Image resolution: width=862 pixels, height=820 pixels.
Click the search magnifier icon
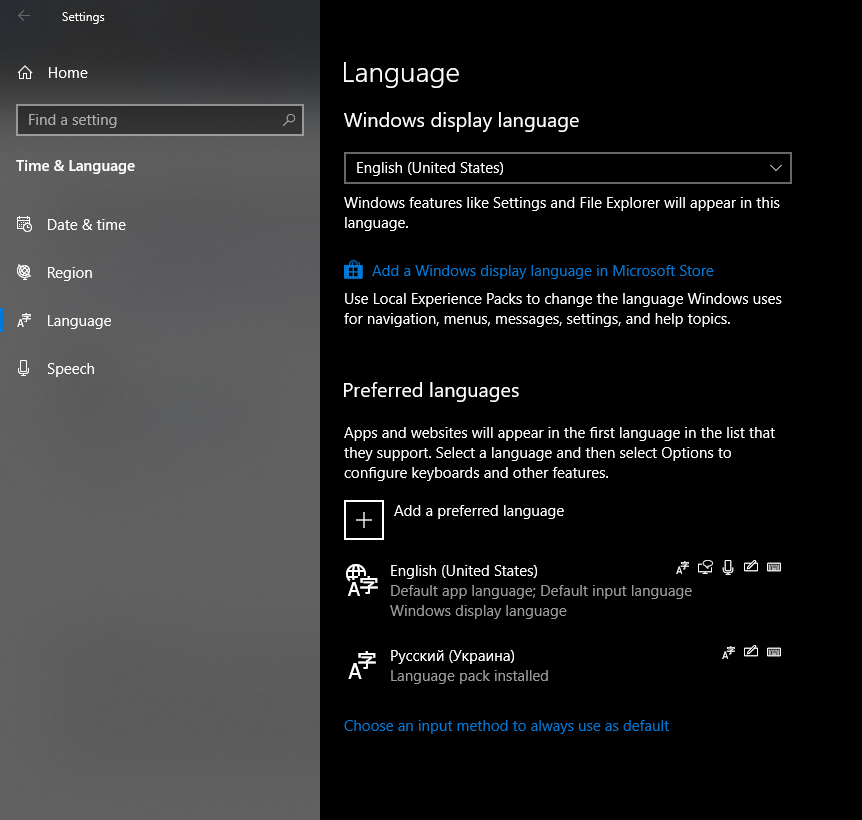(x=289, y=120)
